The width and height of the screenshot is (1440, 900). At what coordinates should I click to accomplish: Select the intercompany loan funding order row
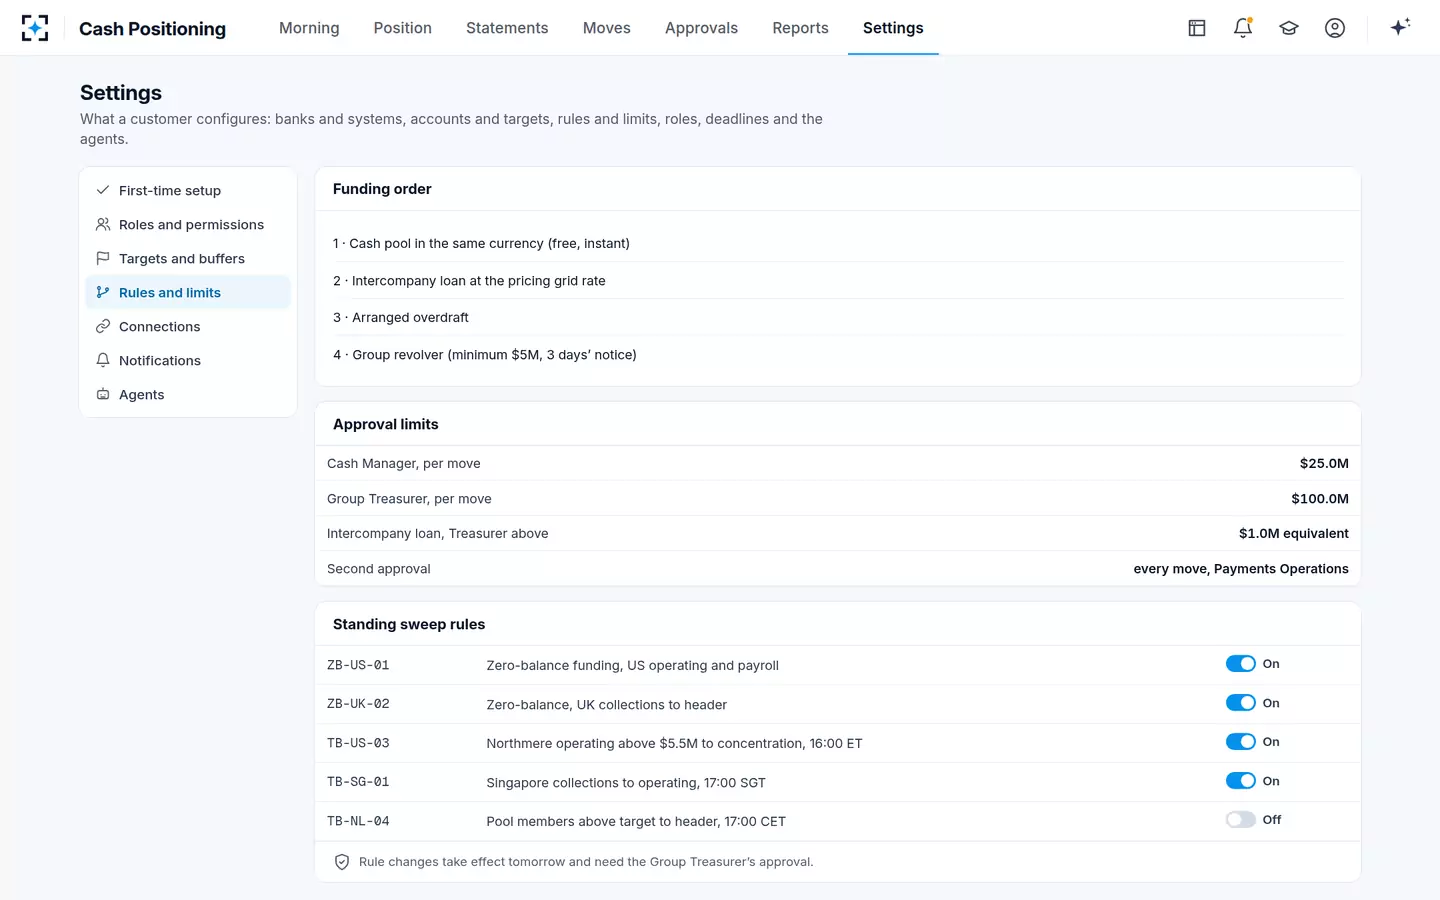tap(838, 280)
